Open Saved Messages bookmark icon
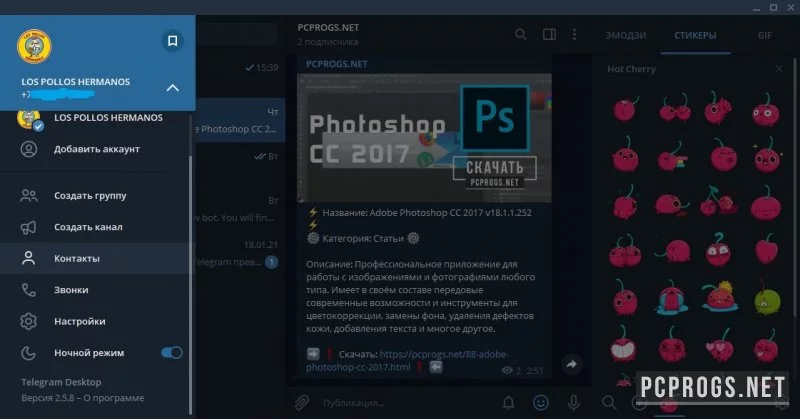 [172, 41]
